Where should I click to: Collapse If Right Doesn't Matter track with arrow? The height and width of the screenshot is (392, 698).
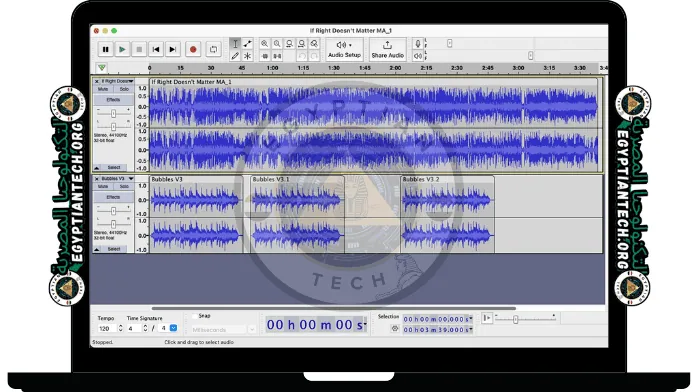tap(97, 168)
